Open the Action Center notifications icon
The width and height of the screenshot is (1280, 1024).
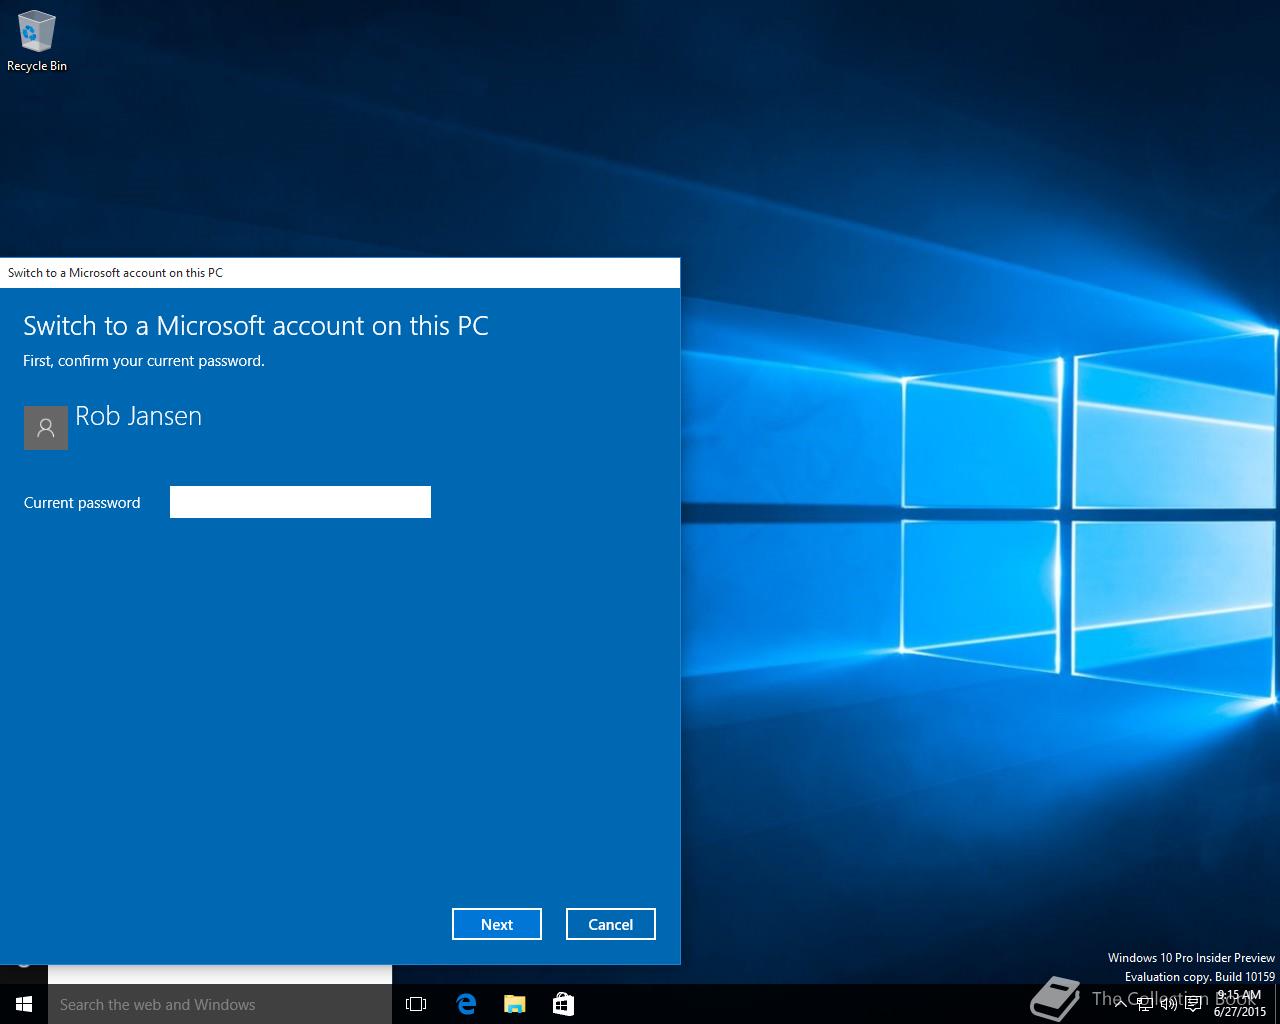[x=1194, y=1004]
